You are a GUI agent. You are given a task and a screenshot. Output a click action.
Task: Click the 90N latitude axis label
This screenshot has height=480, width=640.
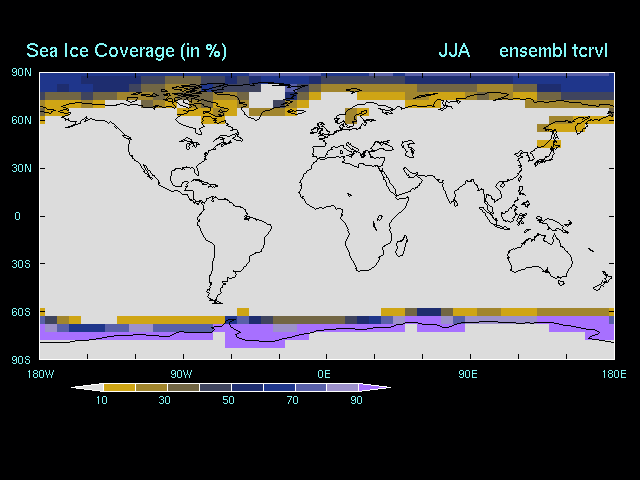[x=21, y=72]
